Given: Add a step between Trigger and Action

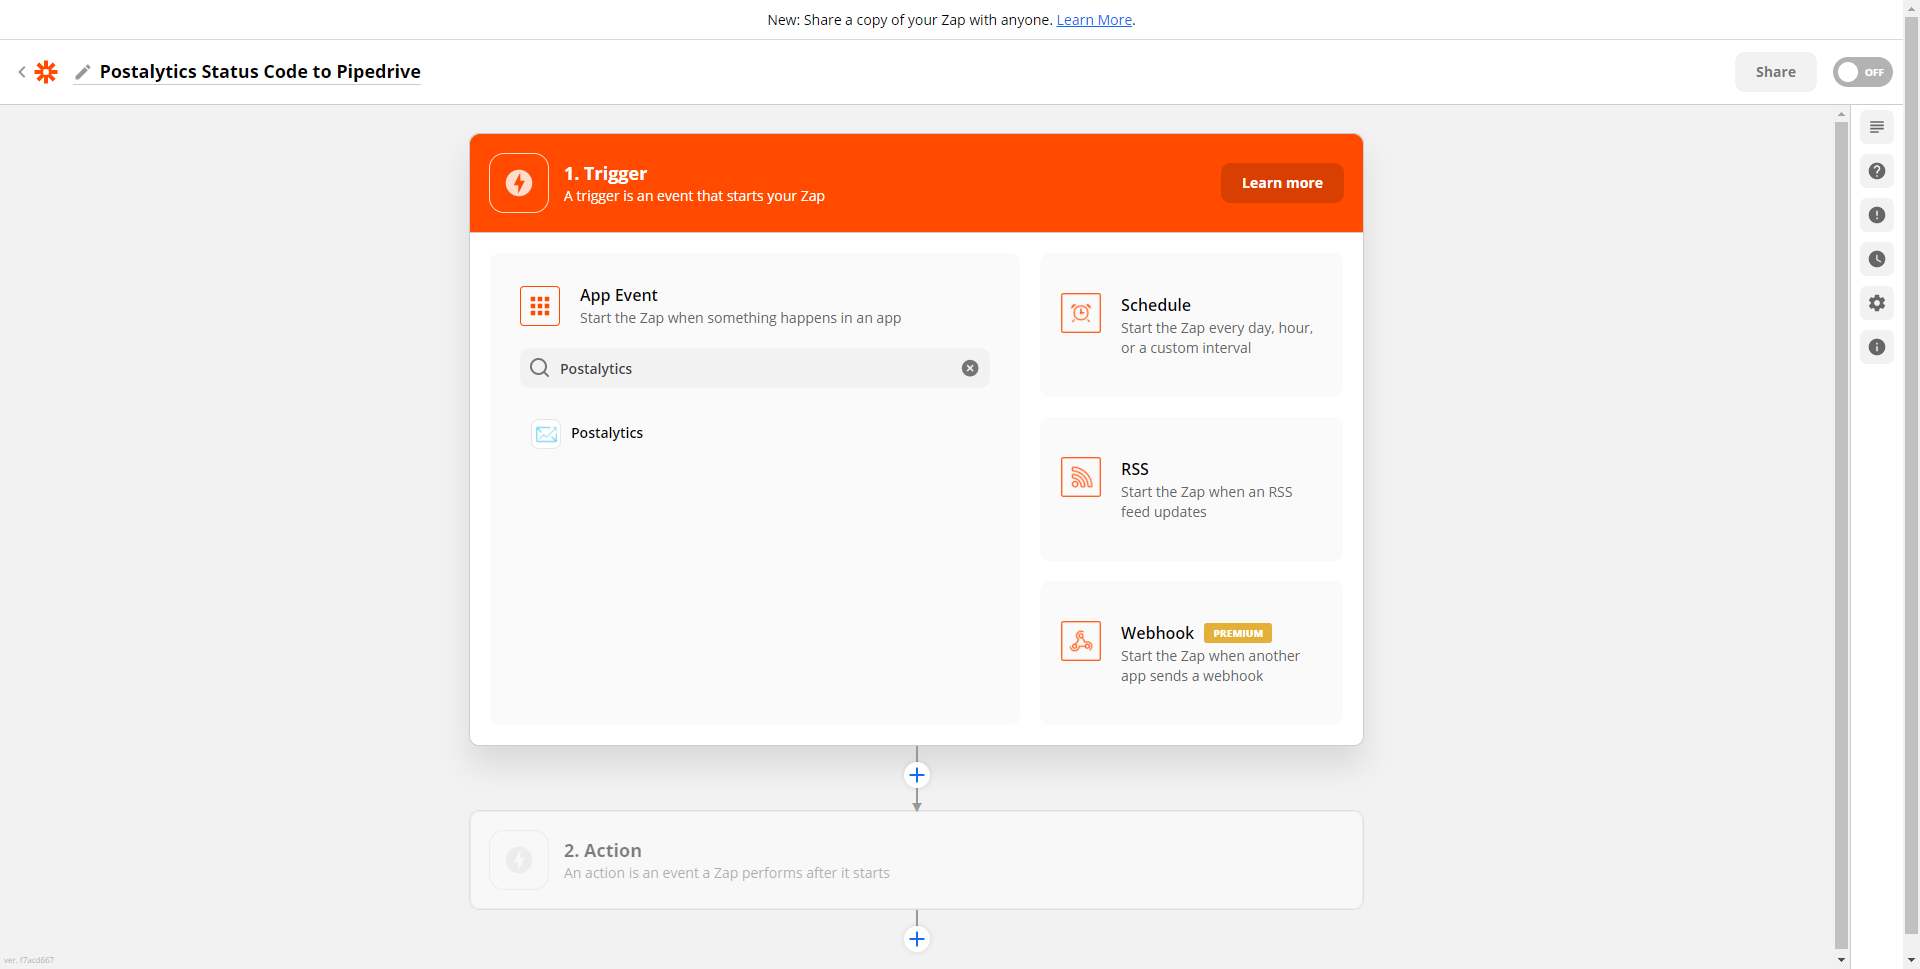Looking at the screenshot, I should point(917,775).
